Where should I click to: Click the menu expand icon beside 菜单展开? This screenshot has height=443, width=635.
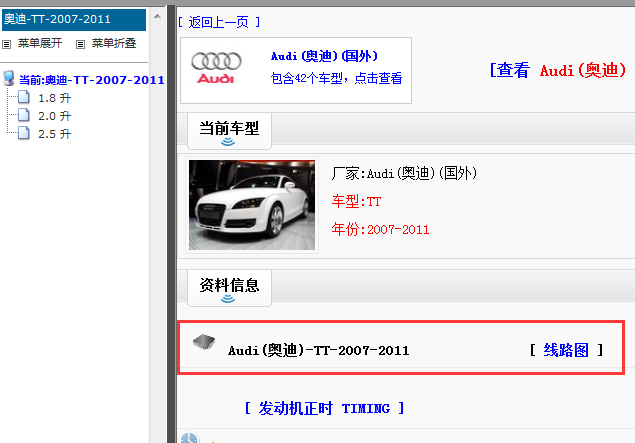click(6, 44)
